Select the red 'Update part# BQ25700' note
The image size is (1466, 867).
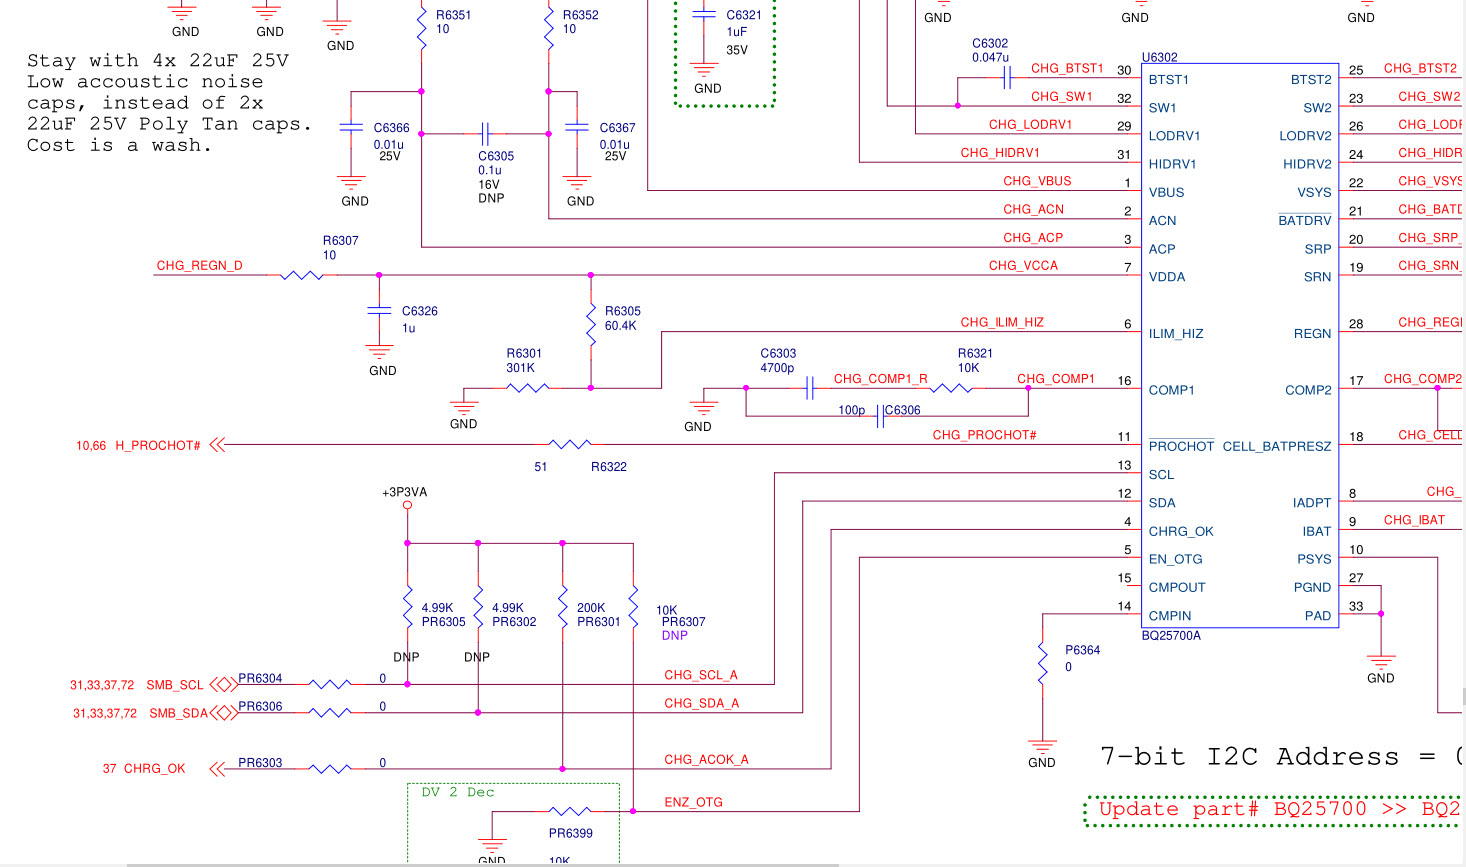[1279, 810]
